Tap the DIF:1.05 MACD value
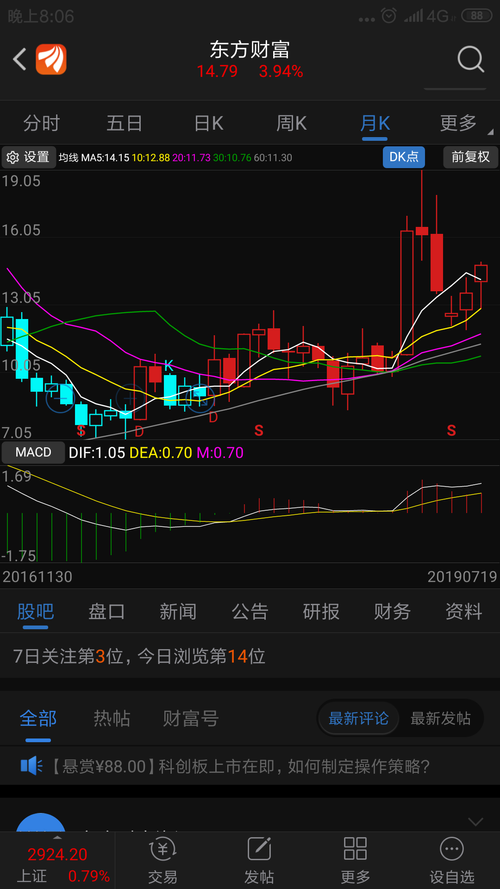Viewport: 500px width, 889px height. point(96,452)
